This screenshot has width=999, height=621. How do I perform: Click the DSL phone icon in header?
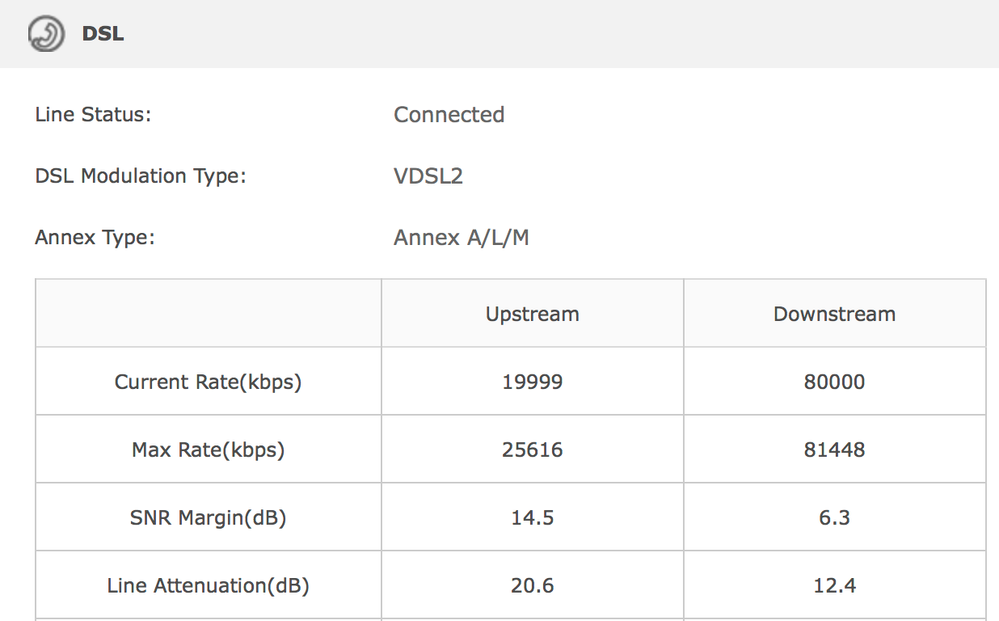click(x=46, y=34)
